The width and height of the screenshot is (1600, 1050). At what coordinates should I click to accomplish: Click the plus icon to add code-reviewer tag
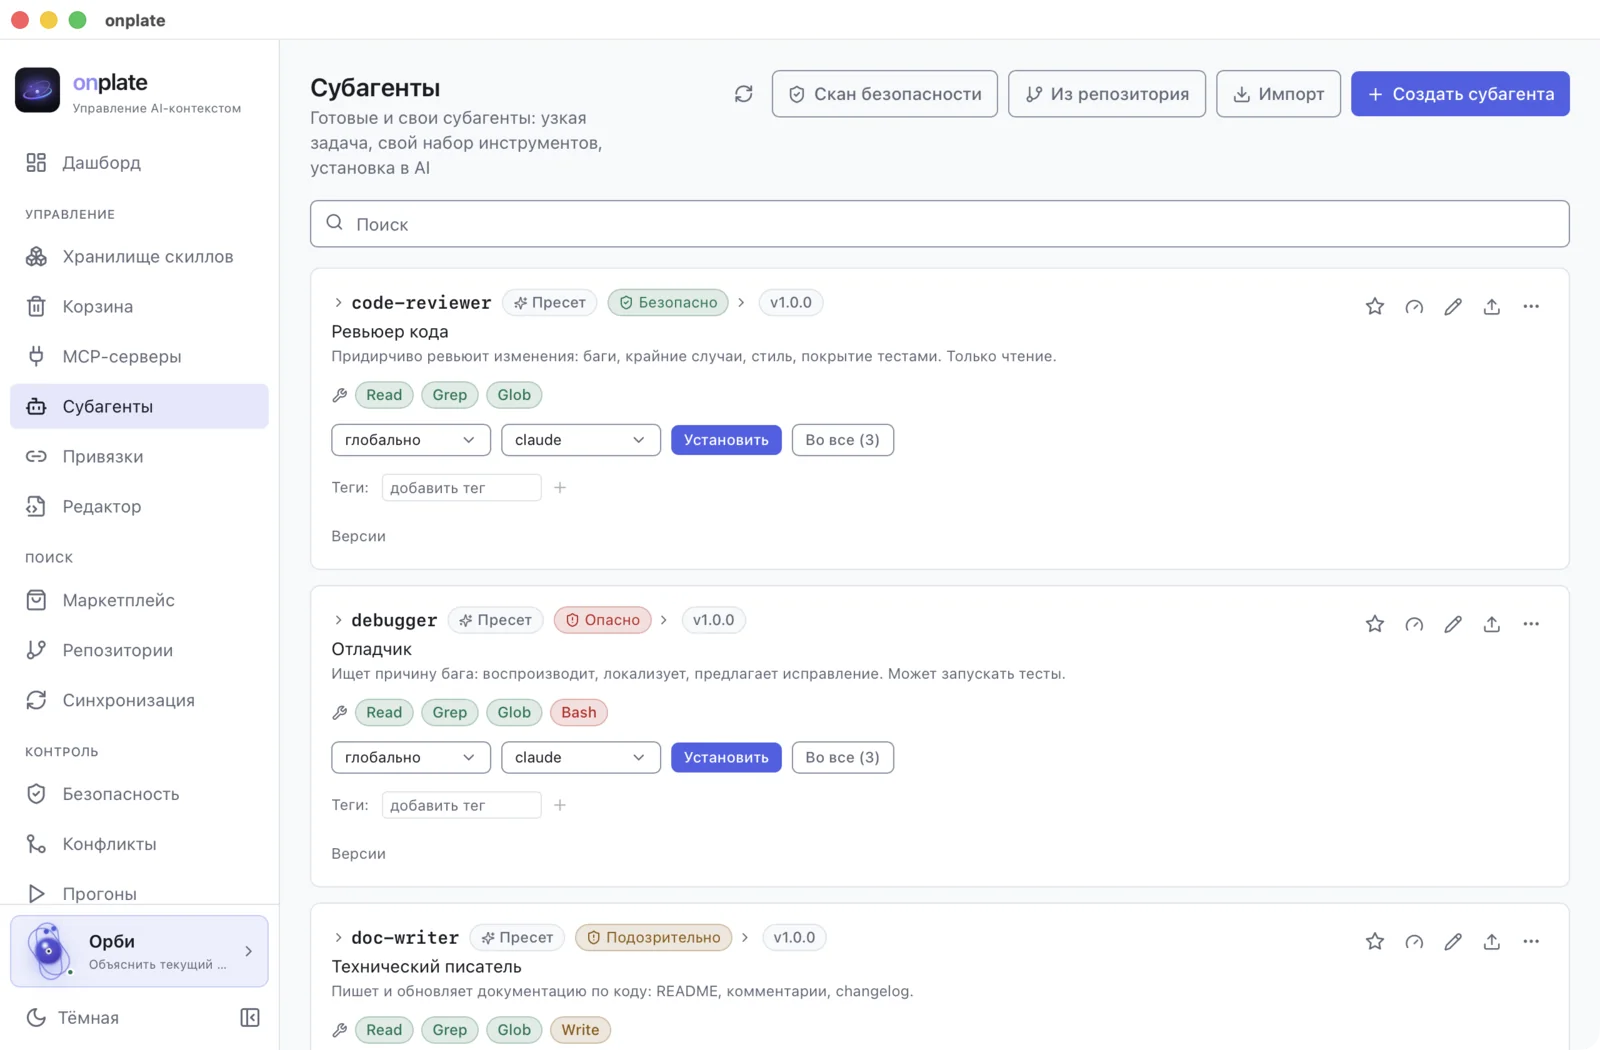click(560, 488)
